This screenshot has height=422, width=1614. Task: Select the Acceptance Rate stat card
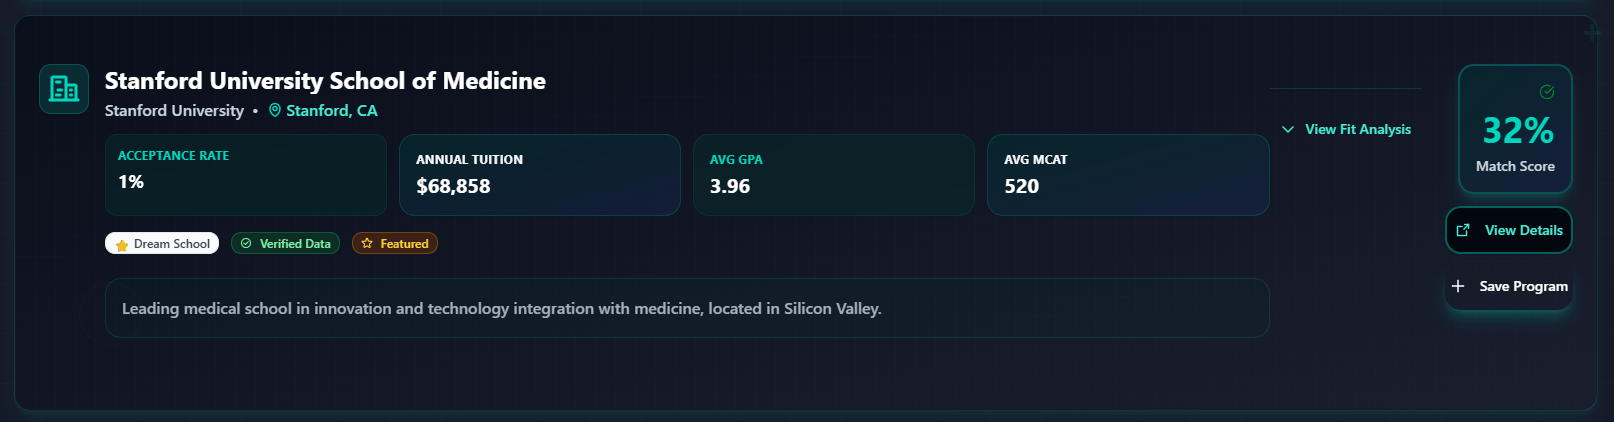[246, 175]
